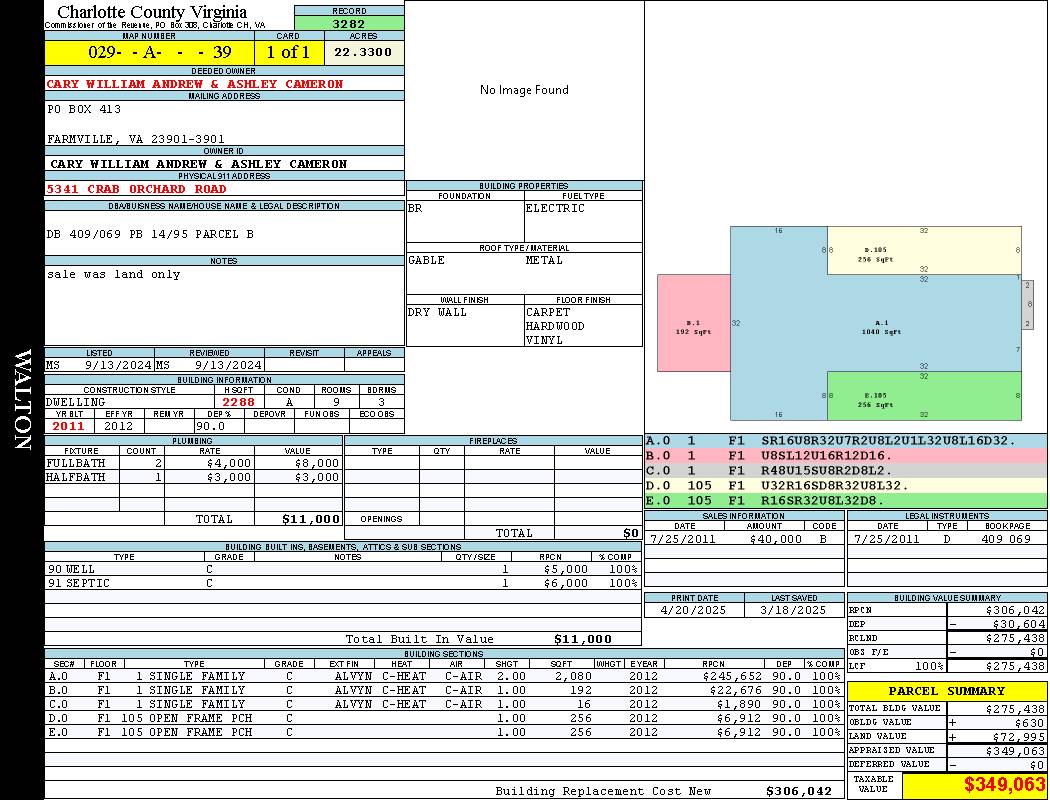1050x800 pixels.
Task: Click the Parcel Summary yellow header
Action: [x=947, y=691]
